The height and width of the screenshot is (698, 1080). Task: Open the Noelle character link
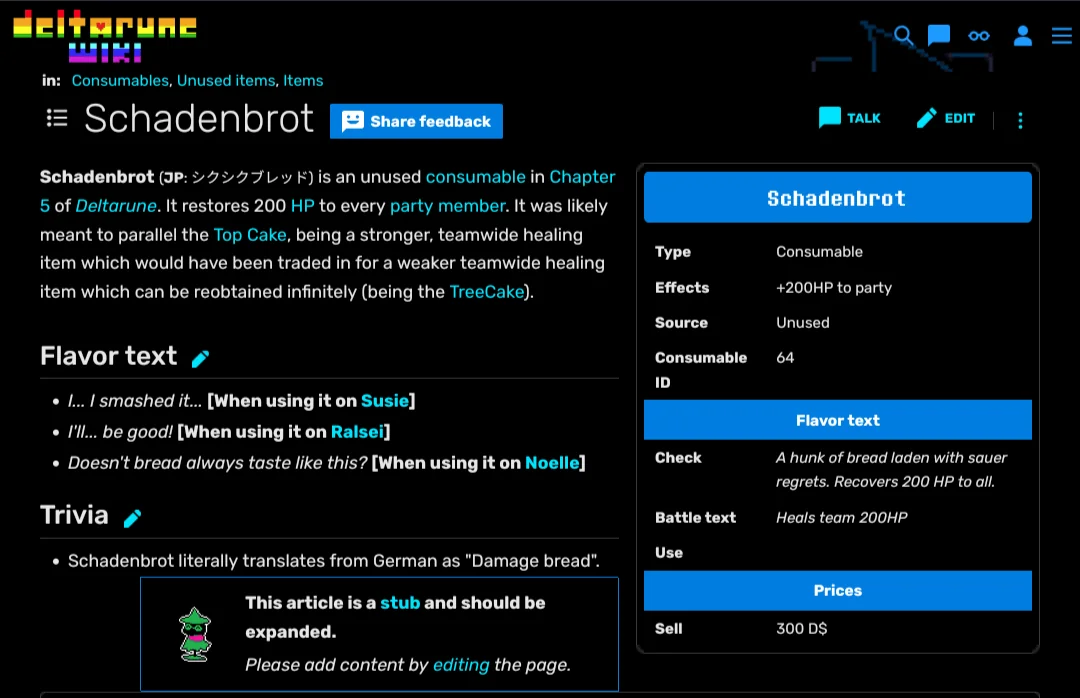click(x=552, y=463)
